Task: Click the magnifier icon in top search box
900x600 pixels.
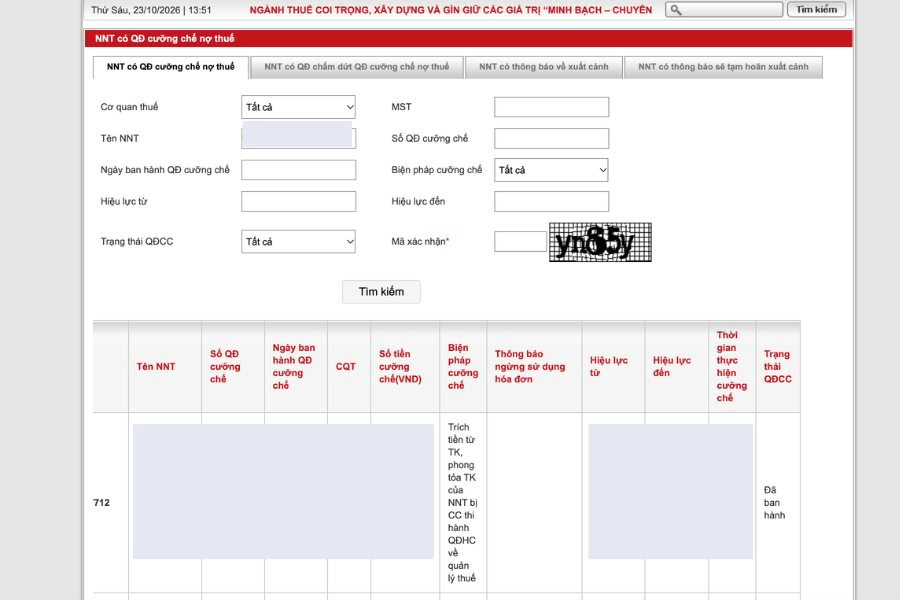Action: [676, 10]
